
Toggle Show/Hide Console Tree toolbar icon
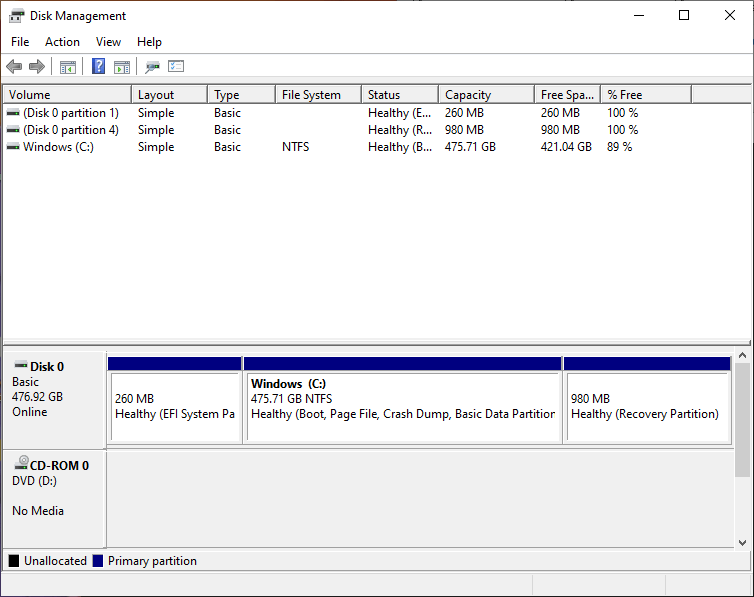pos(68,67)
